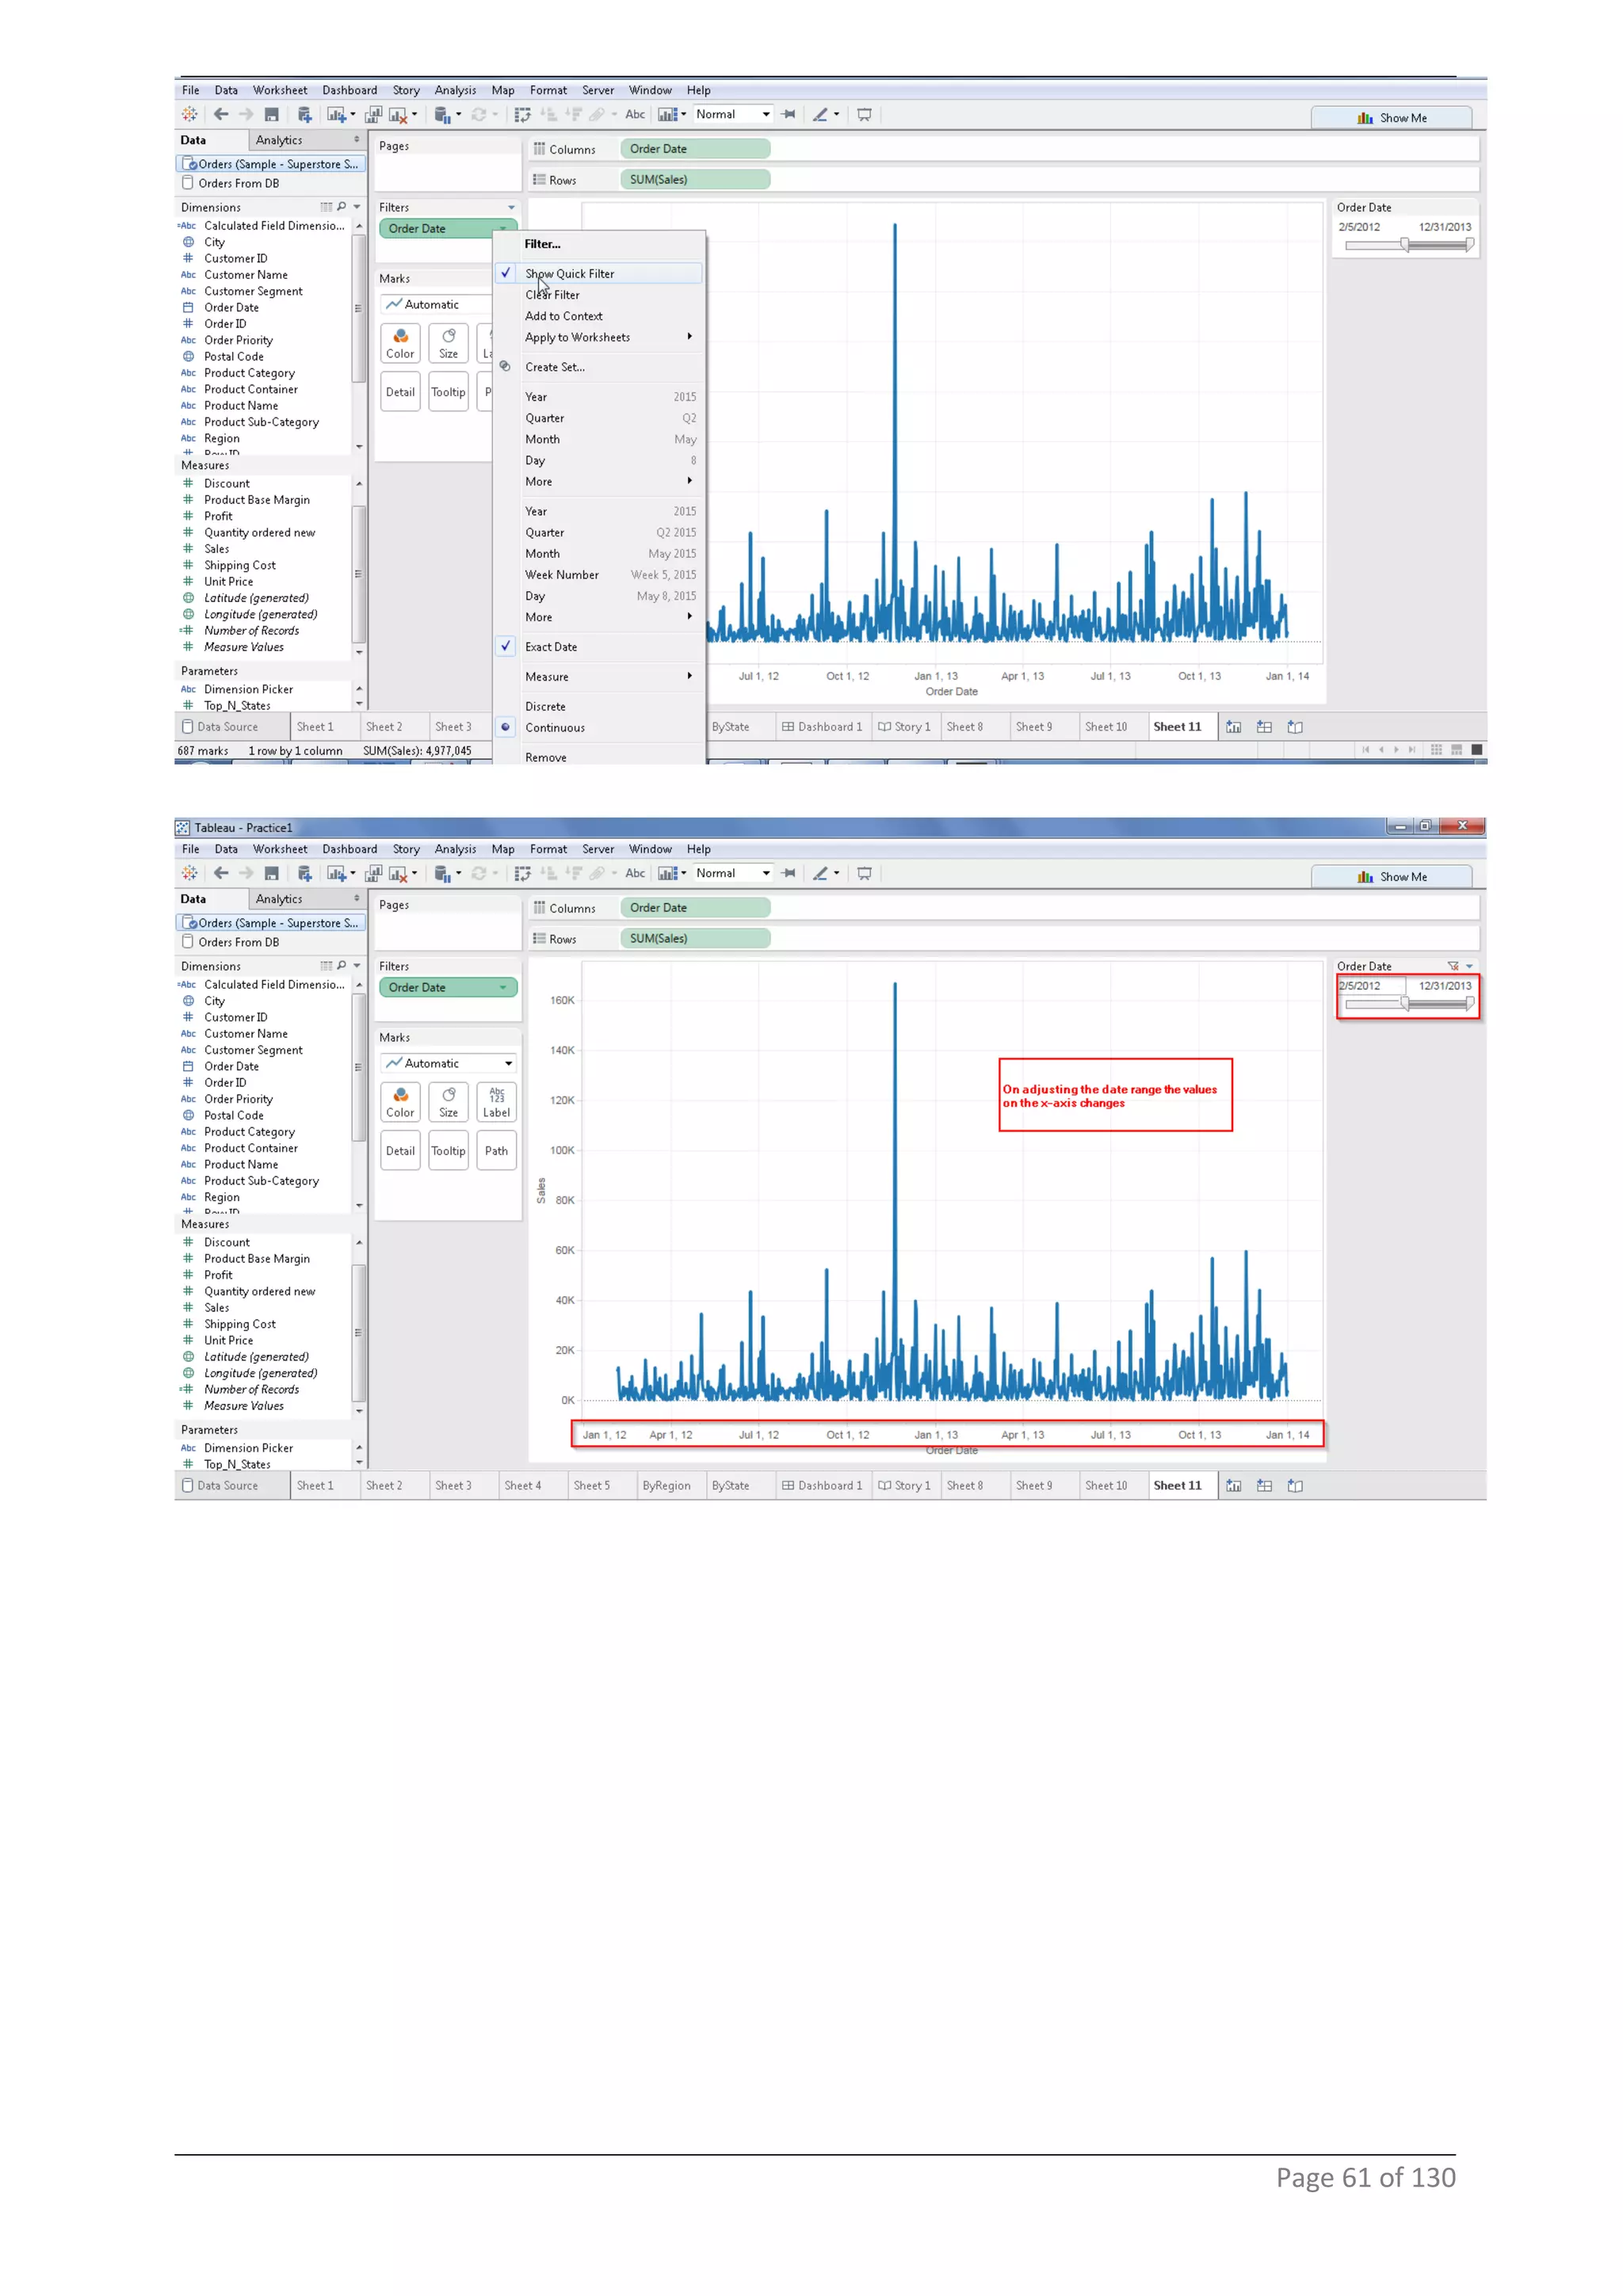Show the filmstrip view from status bar
This screenshot has height=2296, width=1623.
pyautogui.click(x=1456, y=749)
